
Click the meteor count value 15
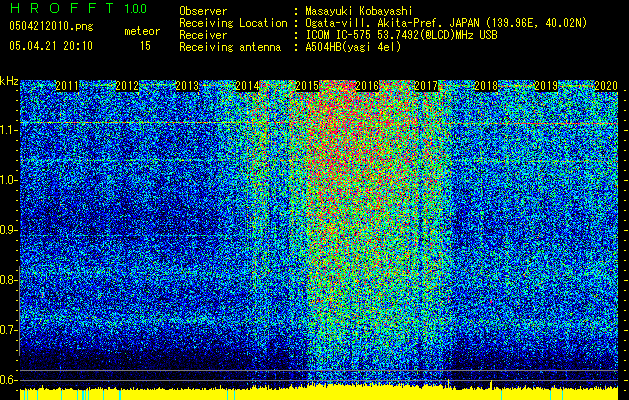(x=145, y=46)
